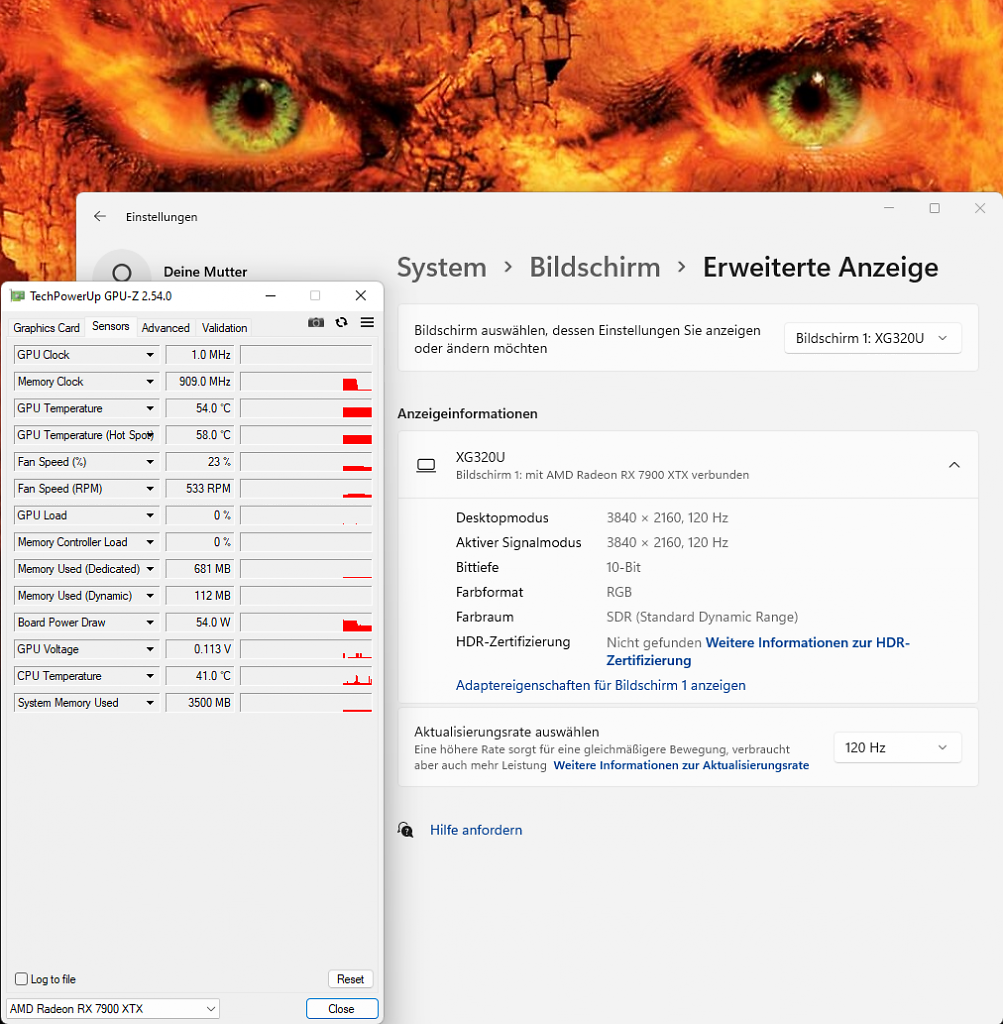Open the Fan Speed (RPM) dropdown
Viewport: 1003px width, 1024px height.
tap(150, 488)
